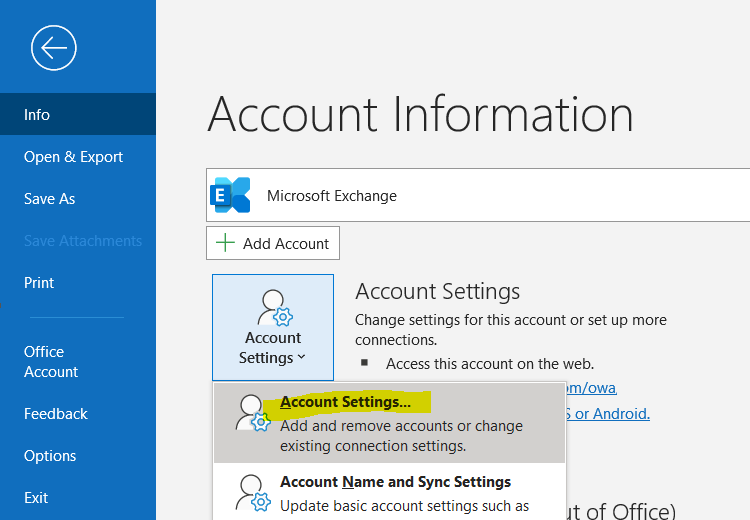Click 'Add and remove accounts' description text
Screen dimensions: 750x520
[x=401, y=436]
